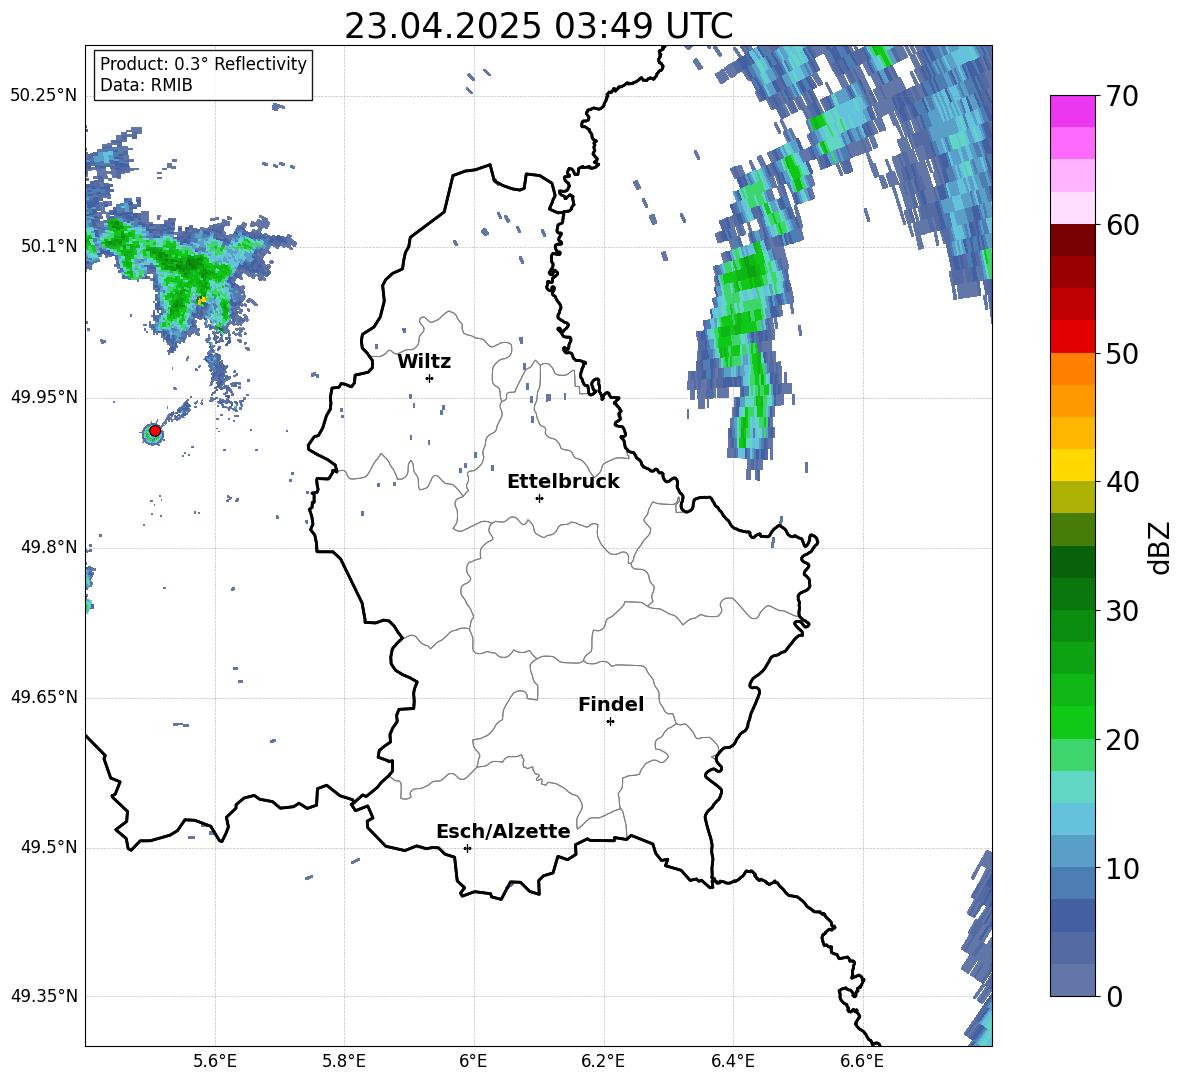Click the cross marker under Esch/Alzette
Screen dimensions: 1184x1081
[467, 848]
